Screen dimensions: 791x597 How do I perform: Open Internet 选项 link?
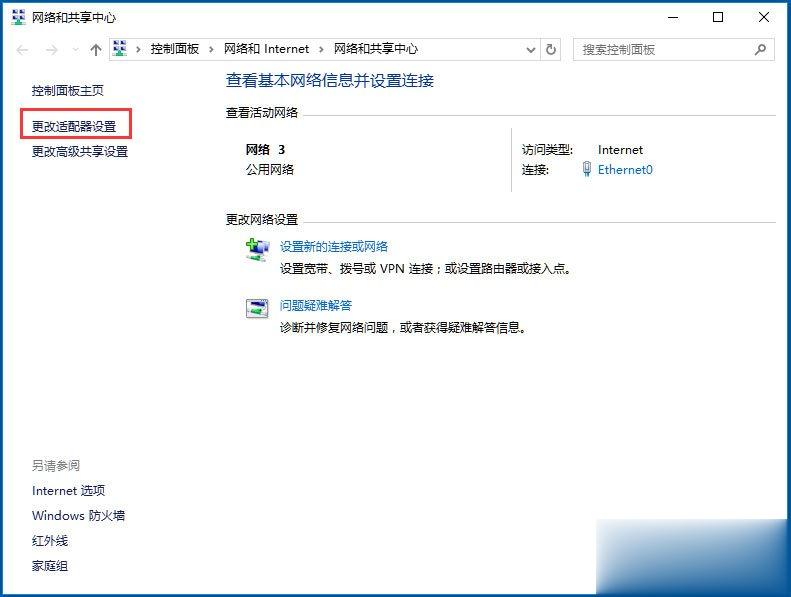pos(69,491)
